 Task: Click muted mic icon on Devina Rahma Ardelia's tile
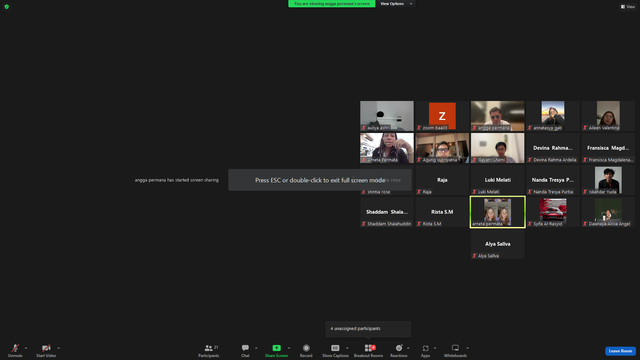click(530, 160)
